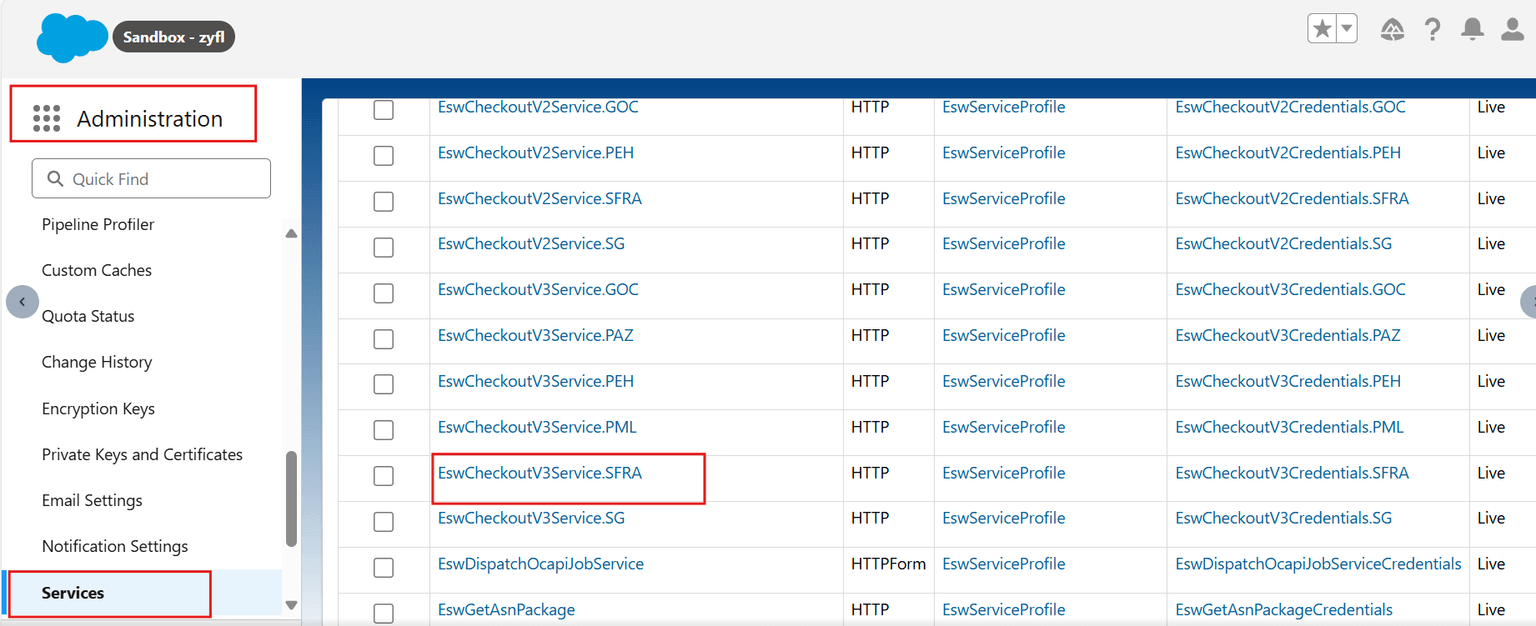Open the app launcher dots icon
1536x626 pixels.
click(x=46, y=118)
